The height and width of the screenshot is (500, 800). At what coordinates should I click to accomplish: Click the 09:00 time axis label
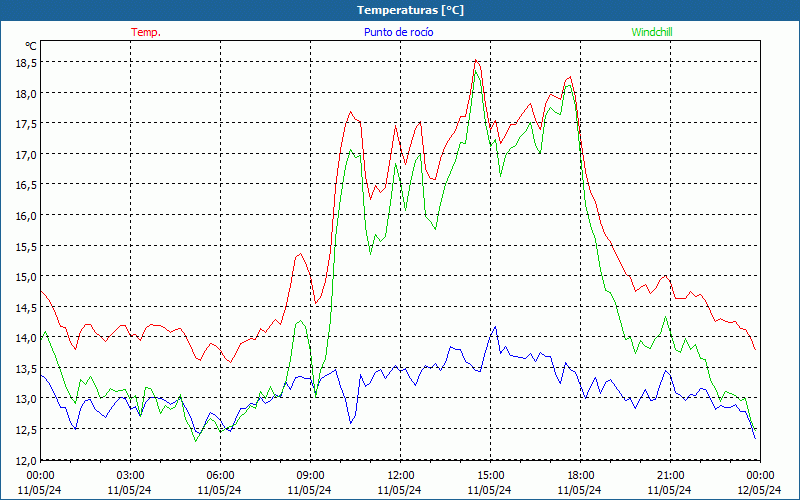point(310,476)
